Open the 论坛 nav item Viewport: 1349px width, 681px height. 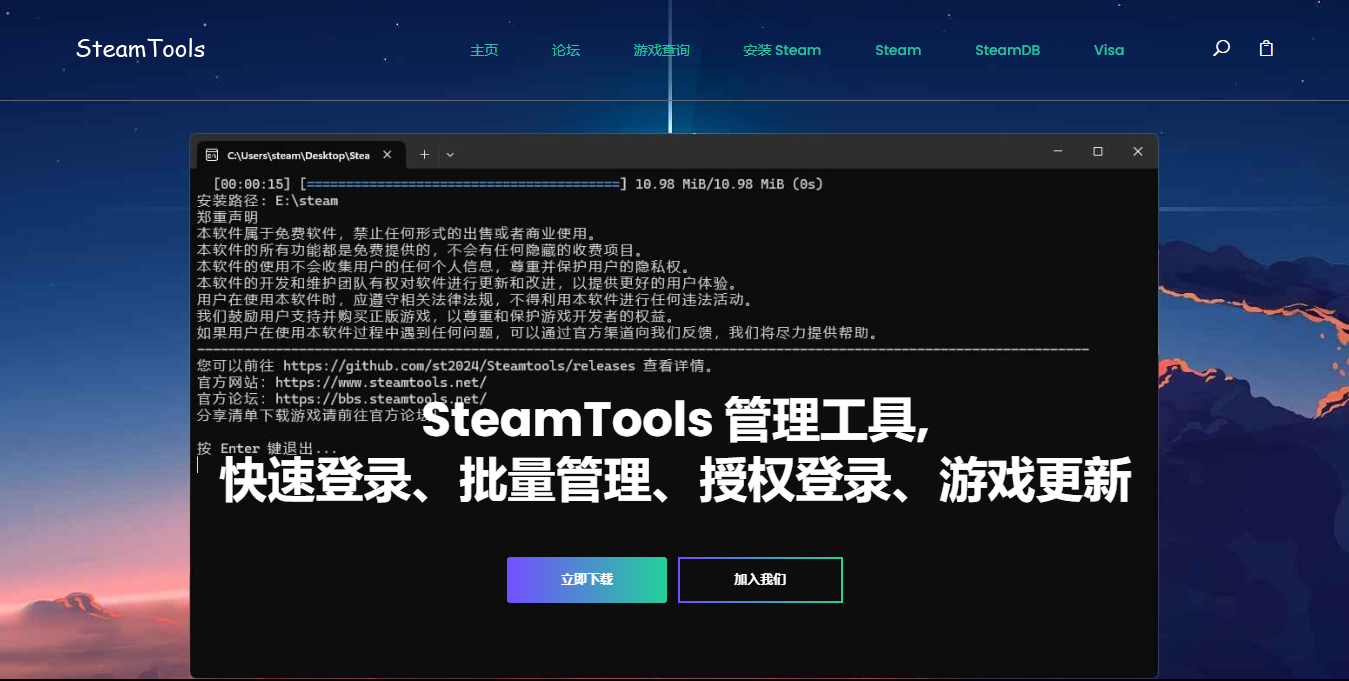(566, 50)
